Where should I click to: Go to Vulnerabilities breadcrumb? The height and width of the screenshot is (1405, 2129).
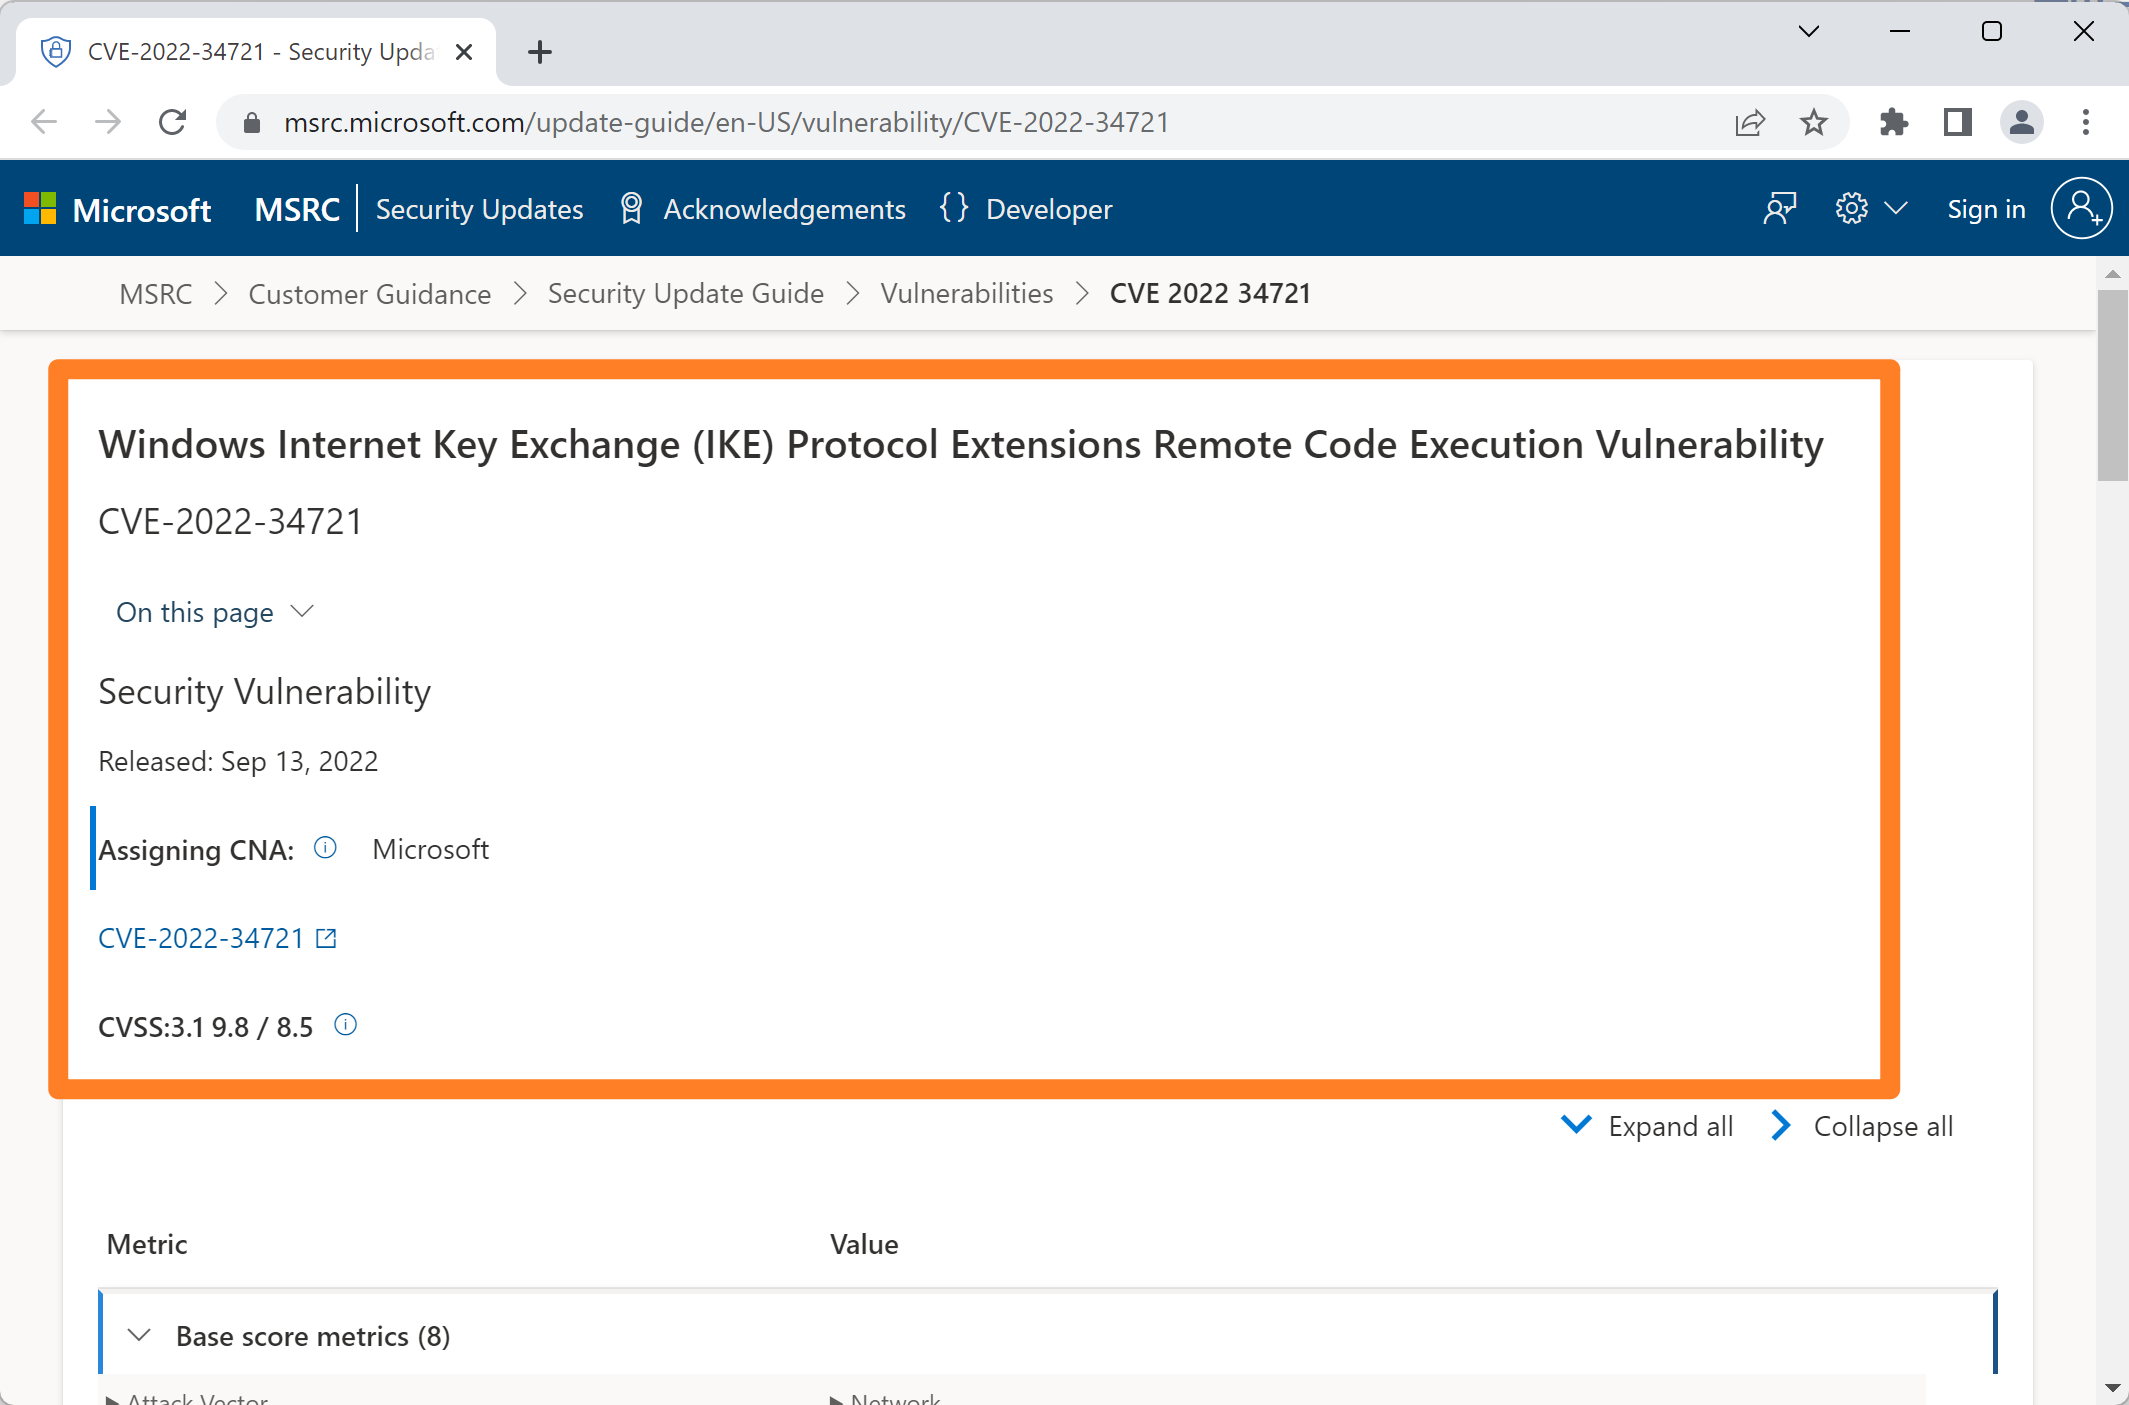(966, 293)
